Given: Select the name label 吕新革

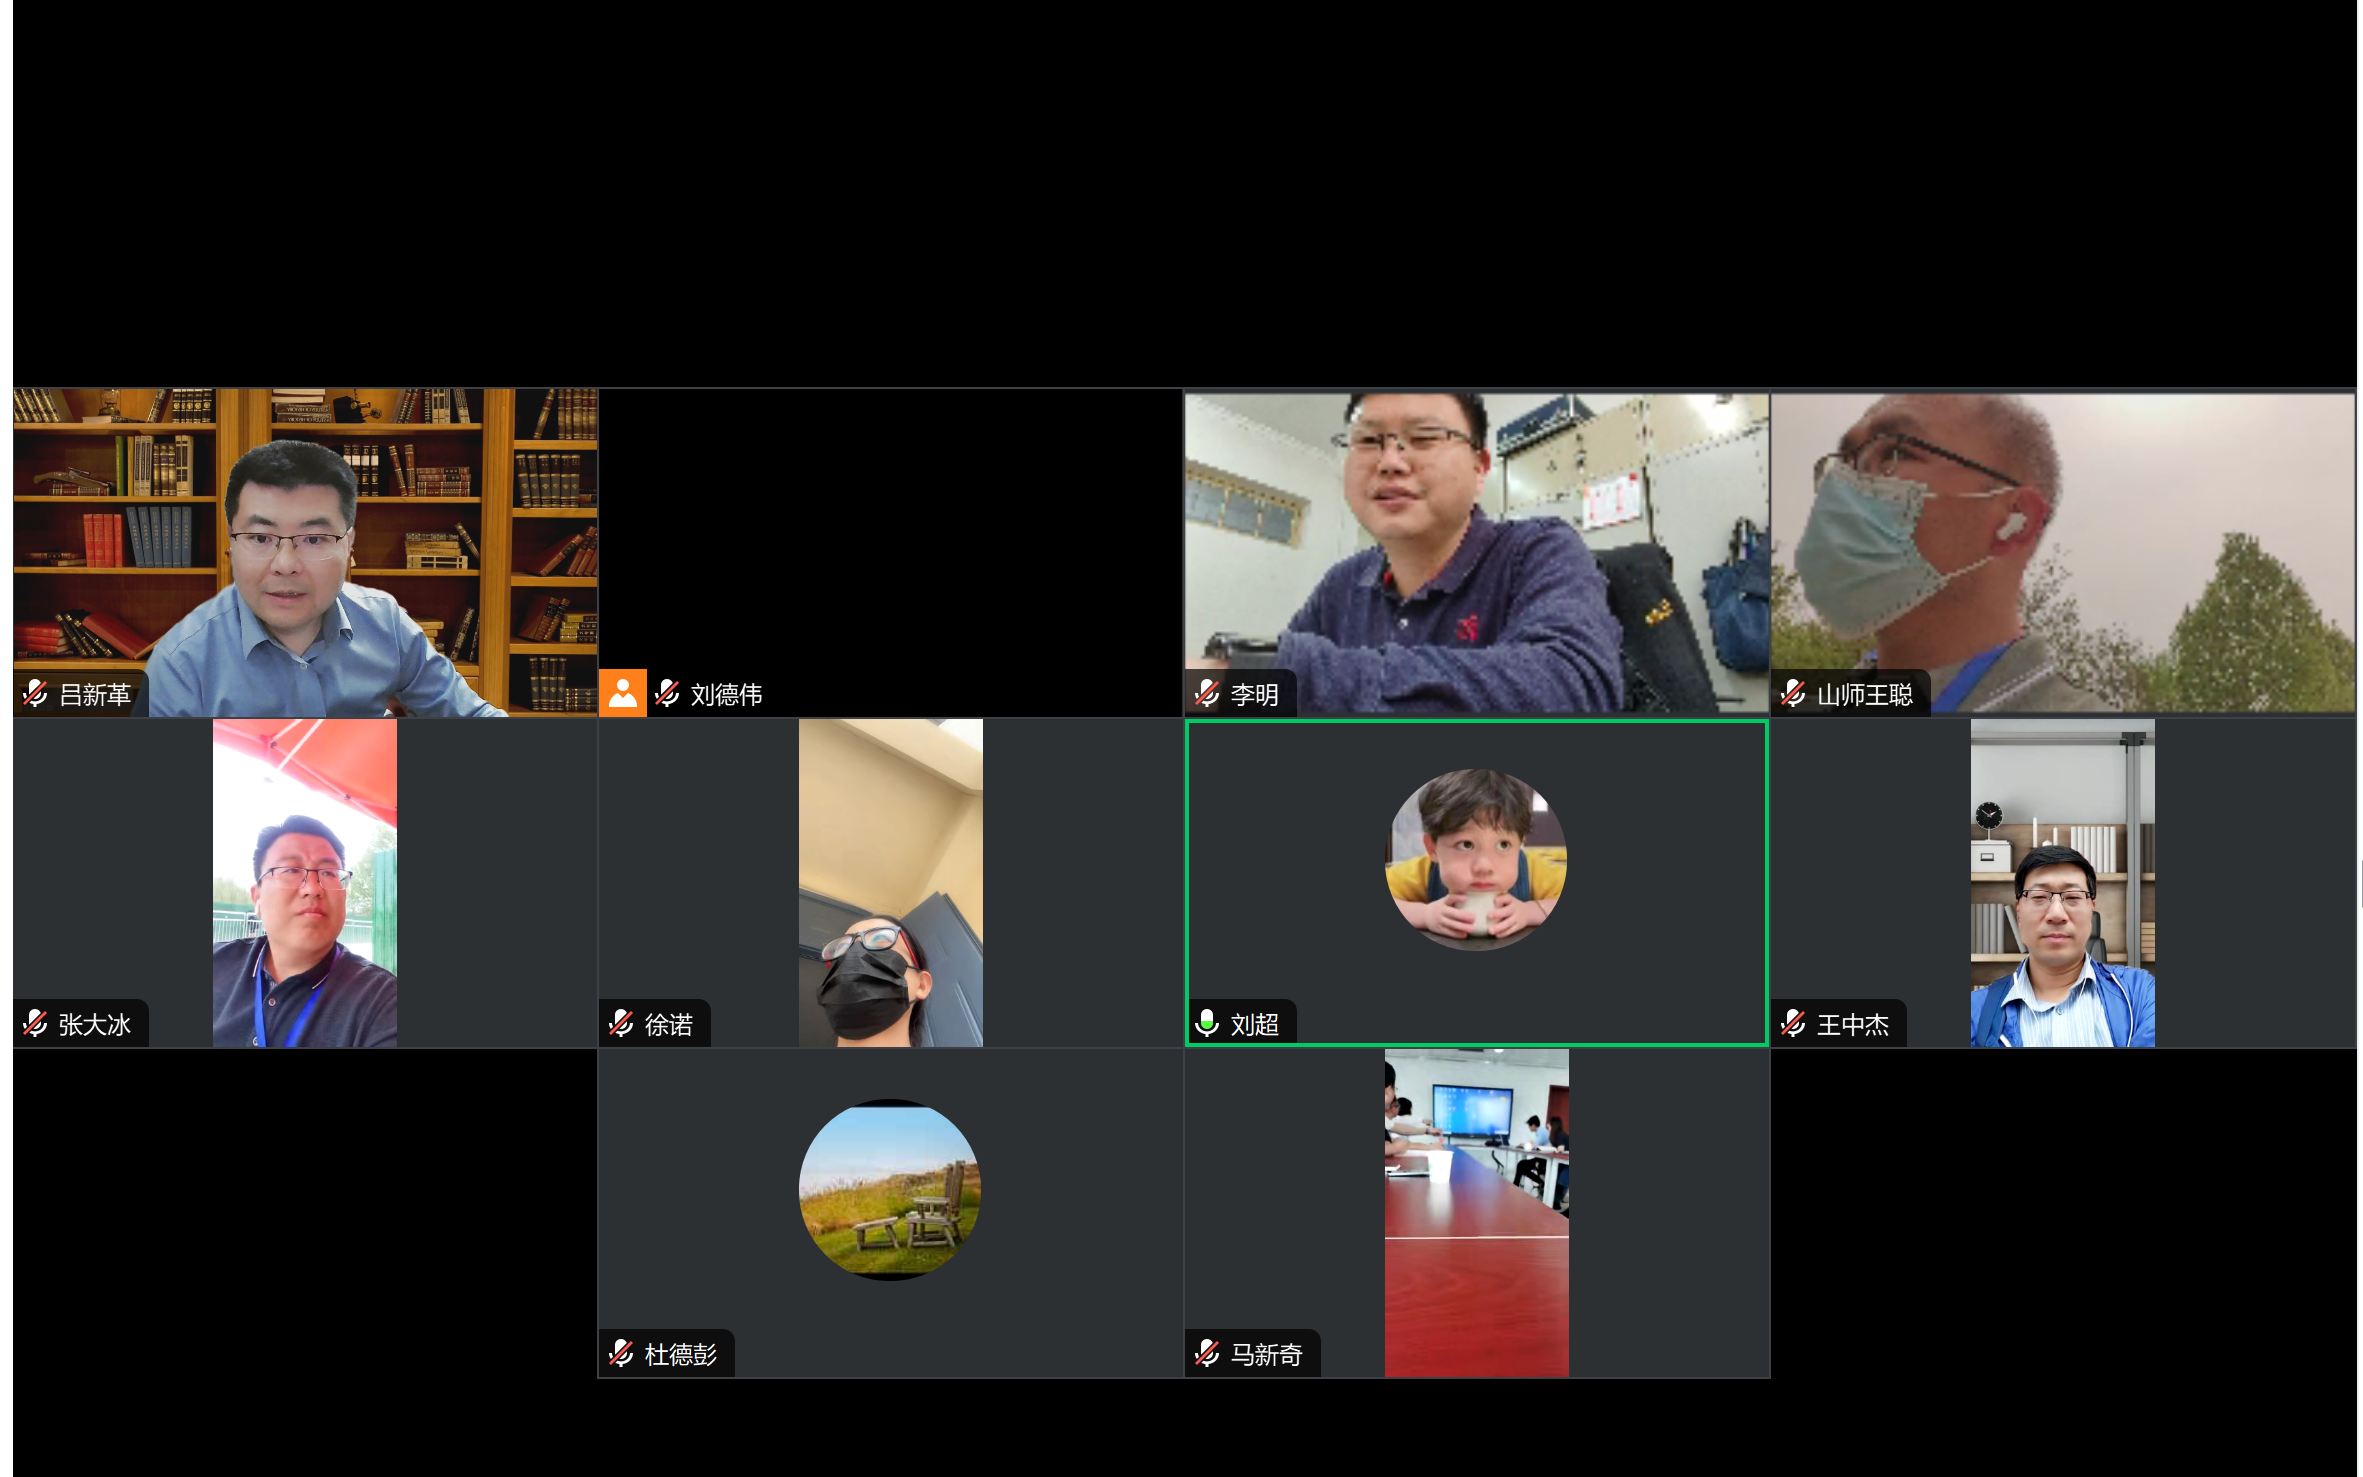Looking at the screenshot, I should click(x=95, y=694).
